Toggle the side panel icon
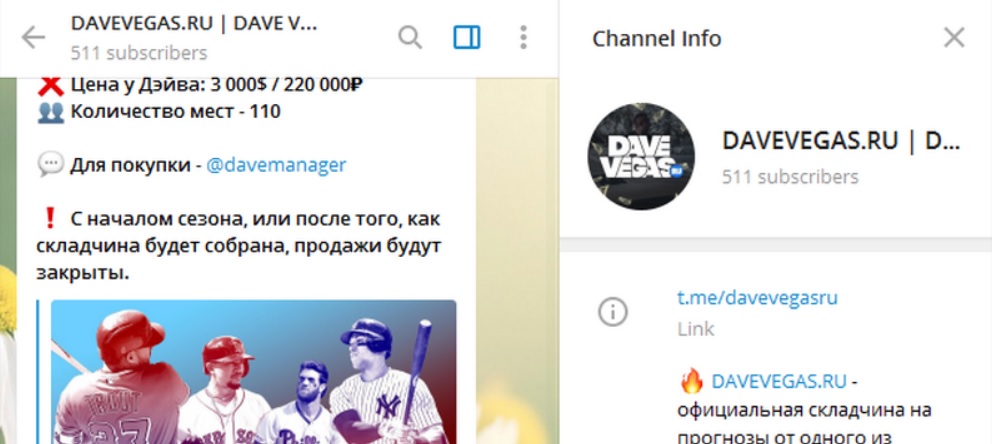This screenshot has width=992, height=444. [x=467, y=38]
